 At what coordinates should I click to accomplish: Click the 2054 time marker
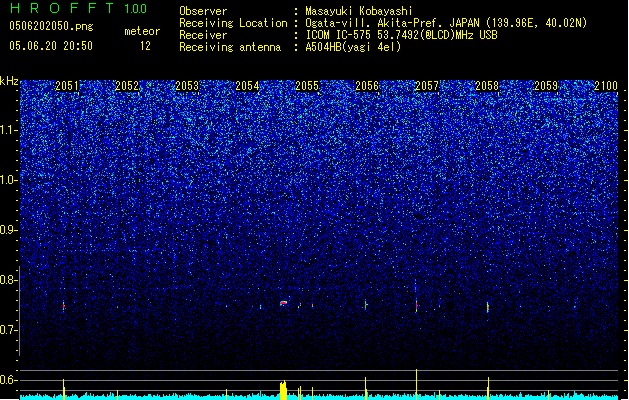point(247,86)
